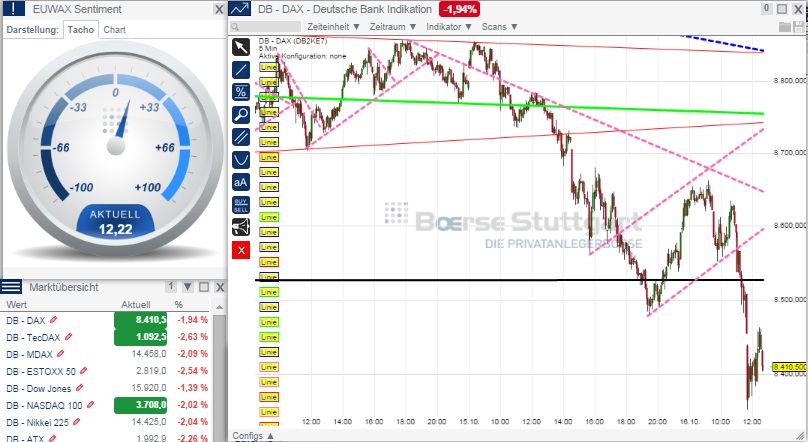Image resolution: width=808 pixels, height=442 pixels.
Task: Click the -1,39 % Dow Jones change value
Action: coord(193,388)
